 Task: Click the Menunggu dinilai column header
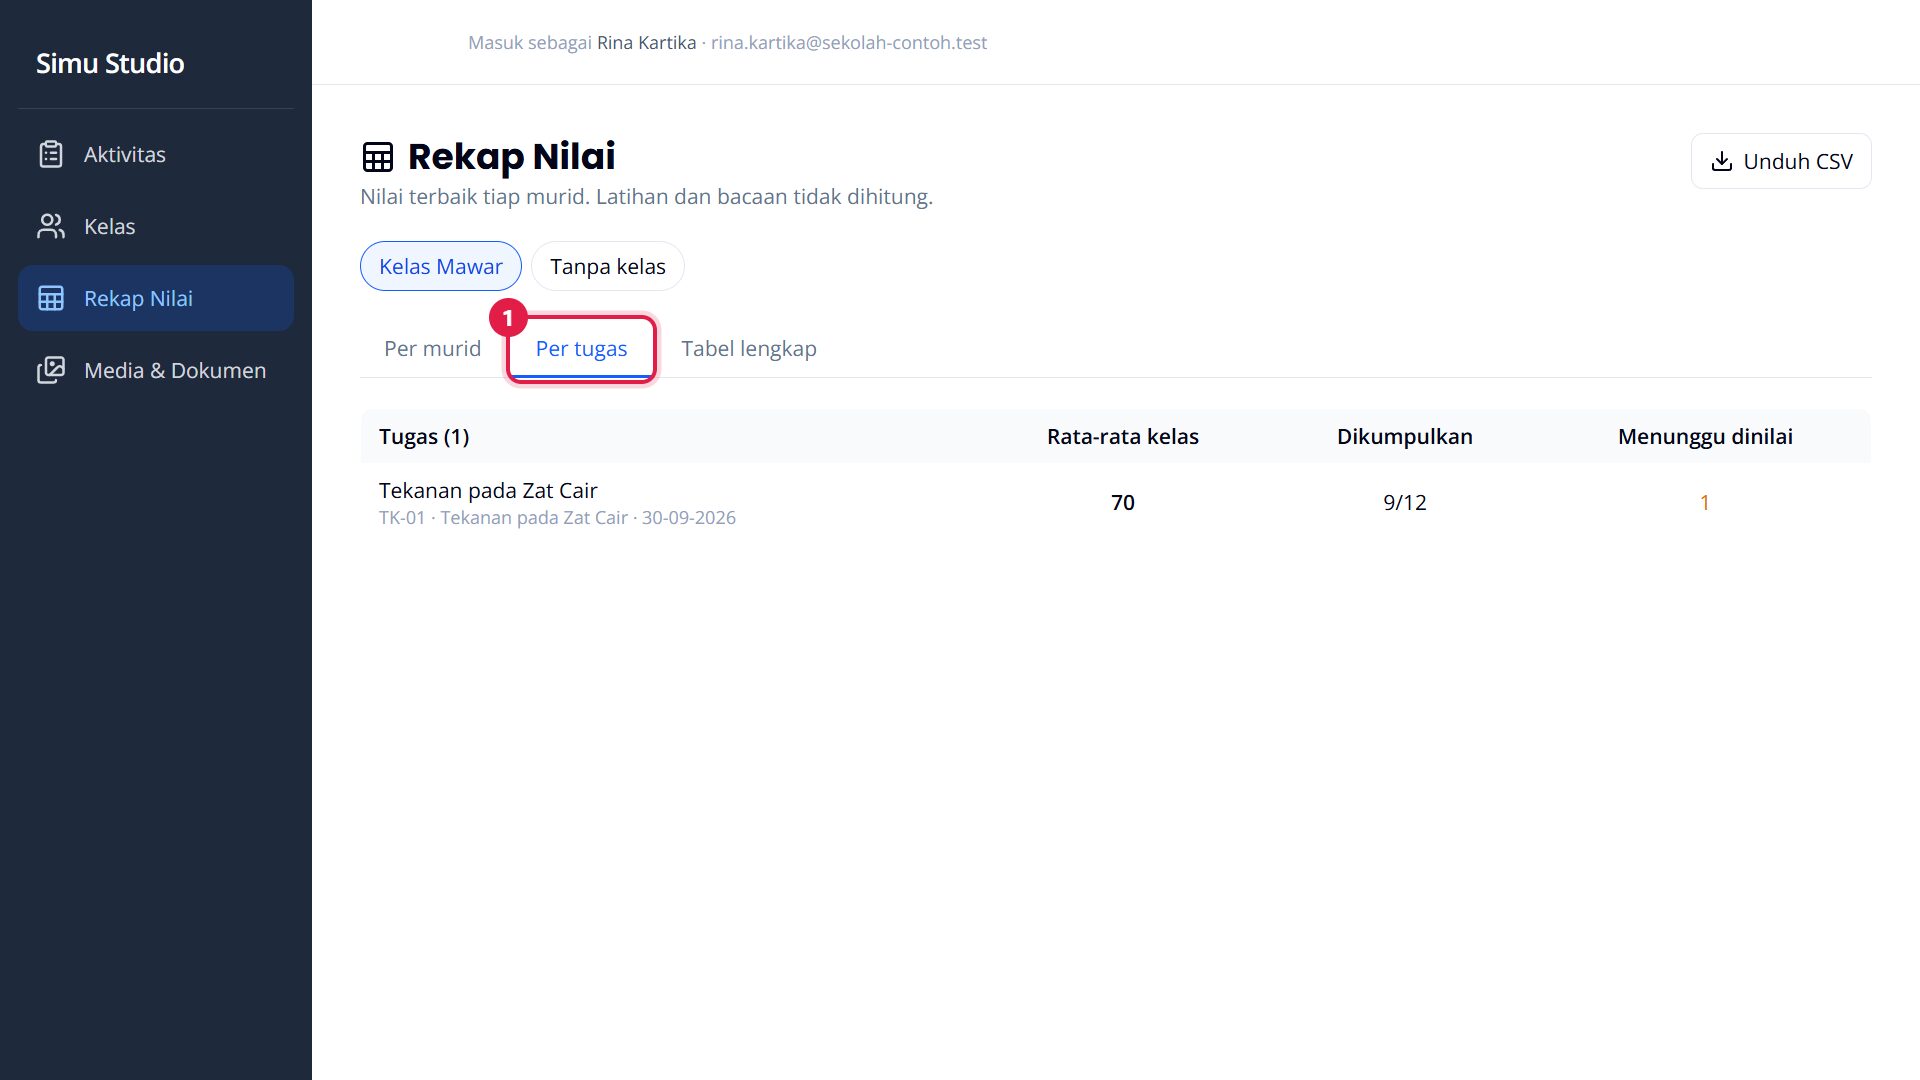coord(1705,436)
